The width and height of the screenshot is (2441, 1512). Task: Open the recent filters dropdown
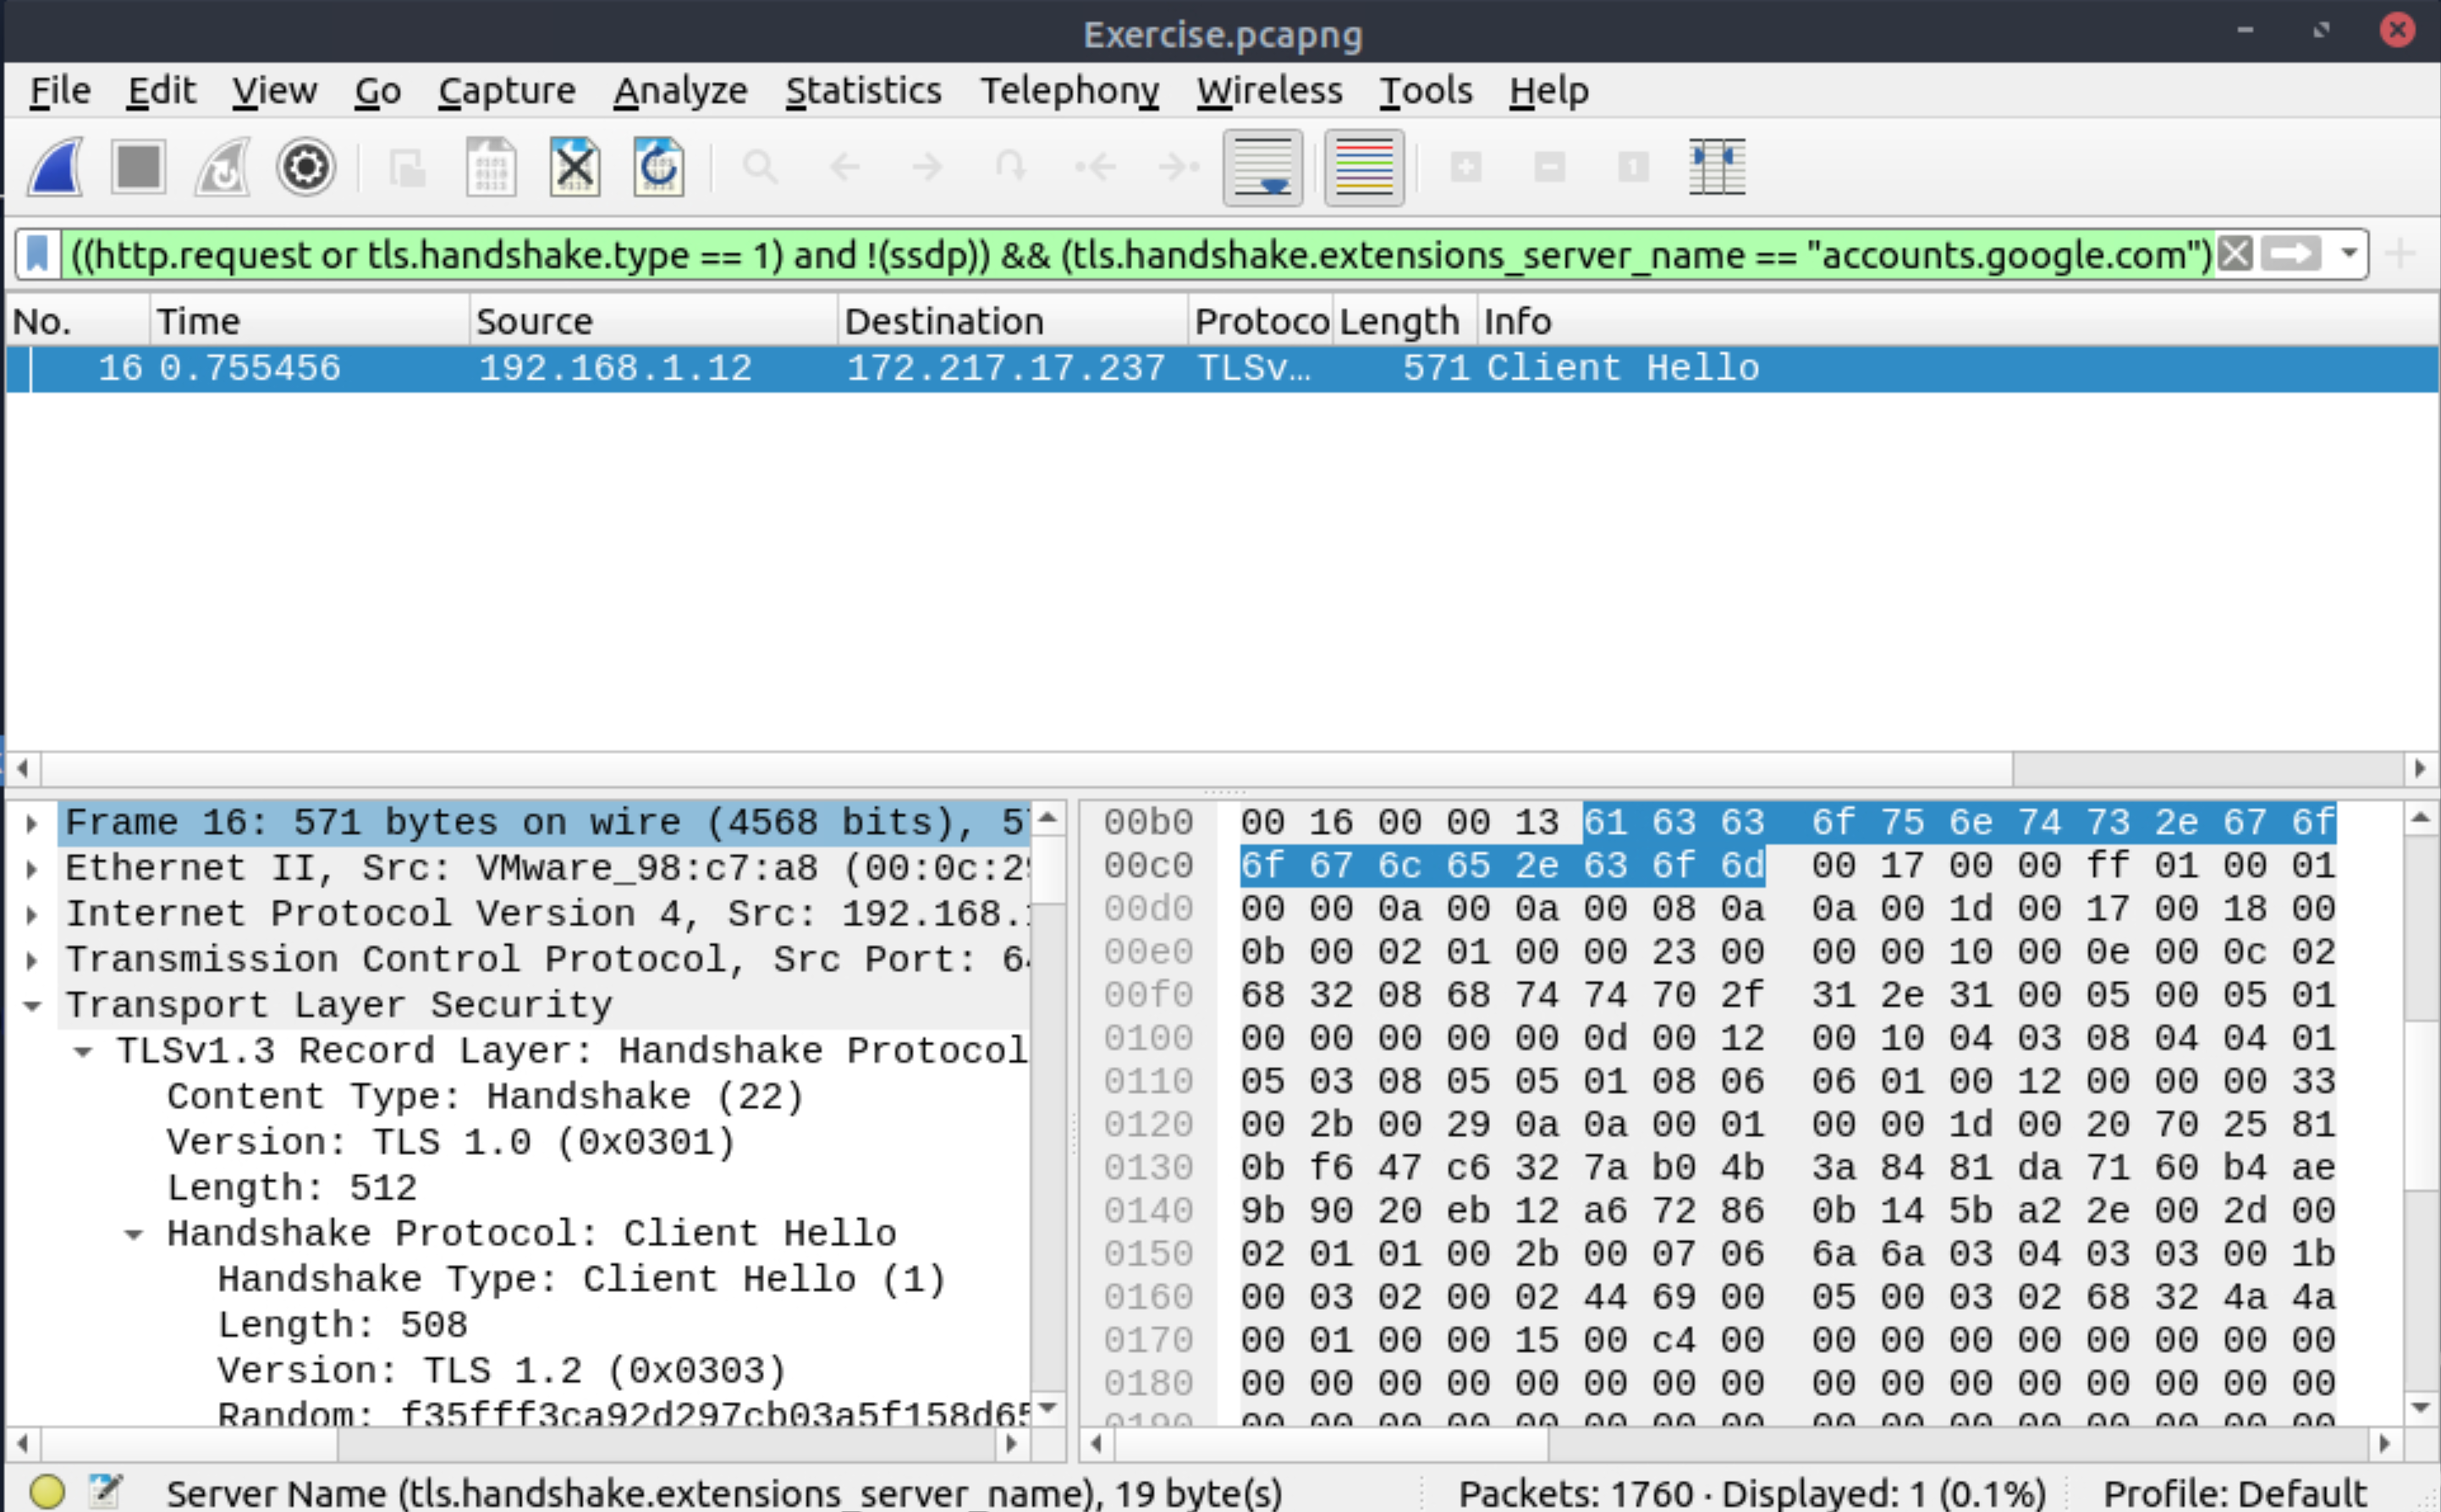[x=2350, y=254]
